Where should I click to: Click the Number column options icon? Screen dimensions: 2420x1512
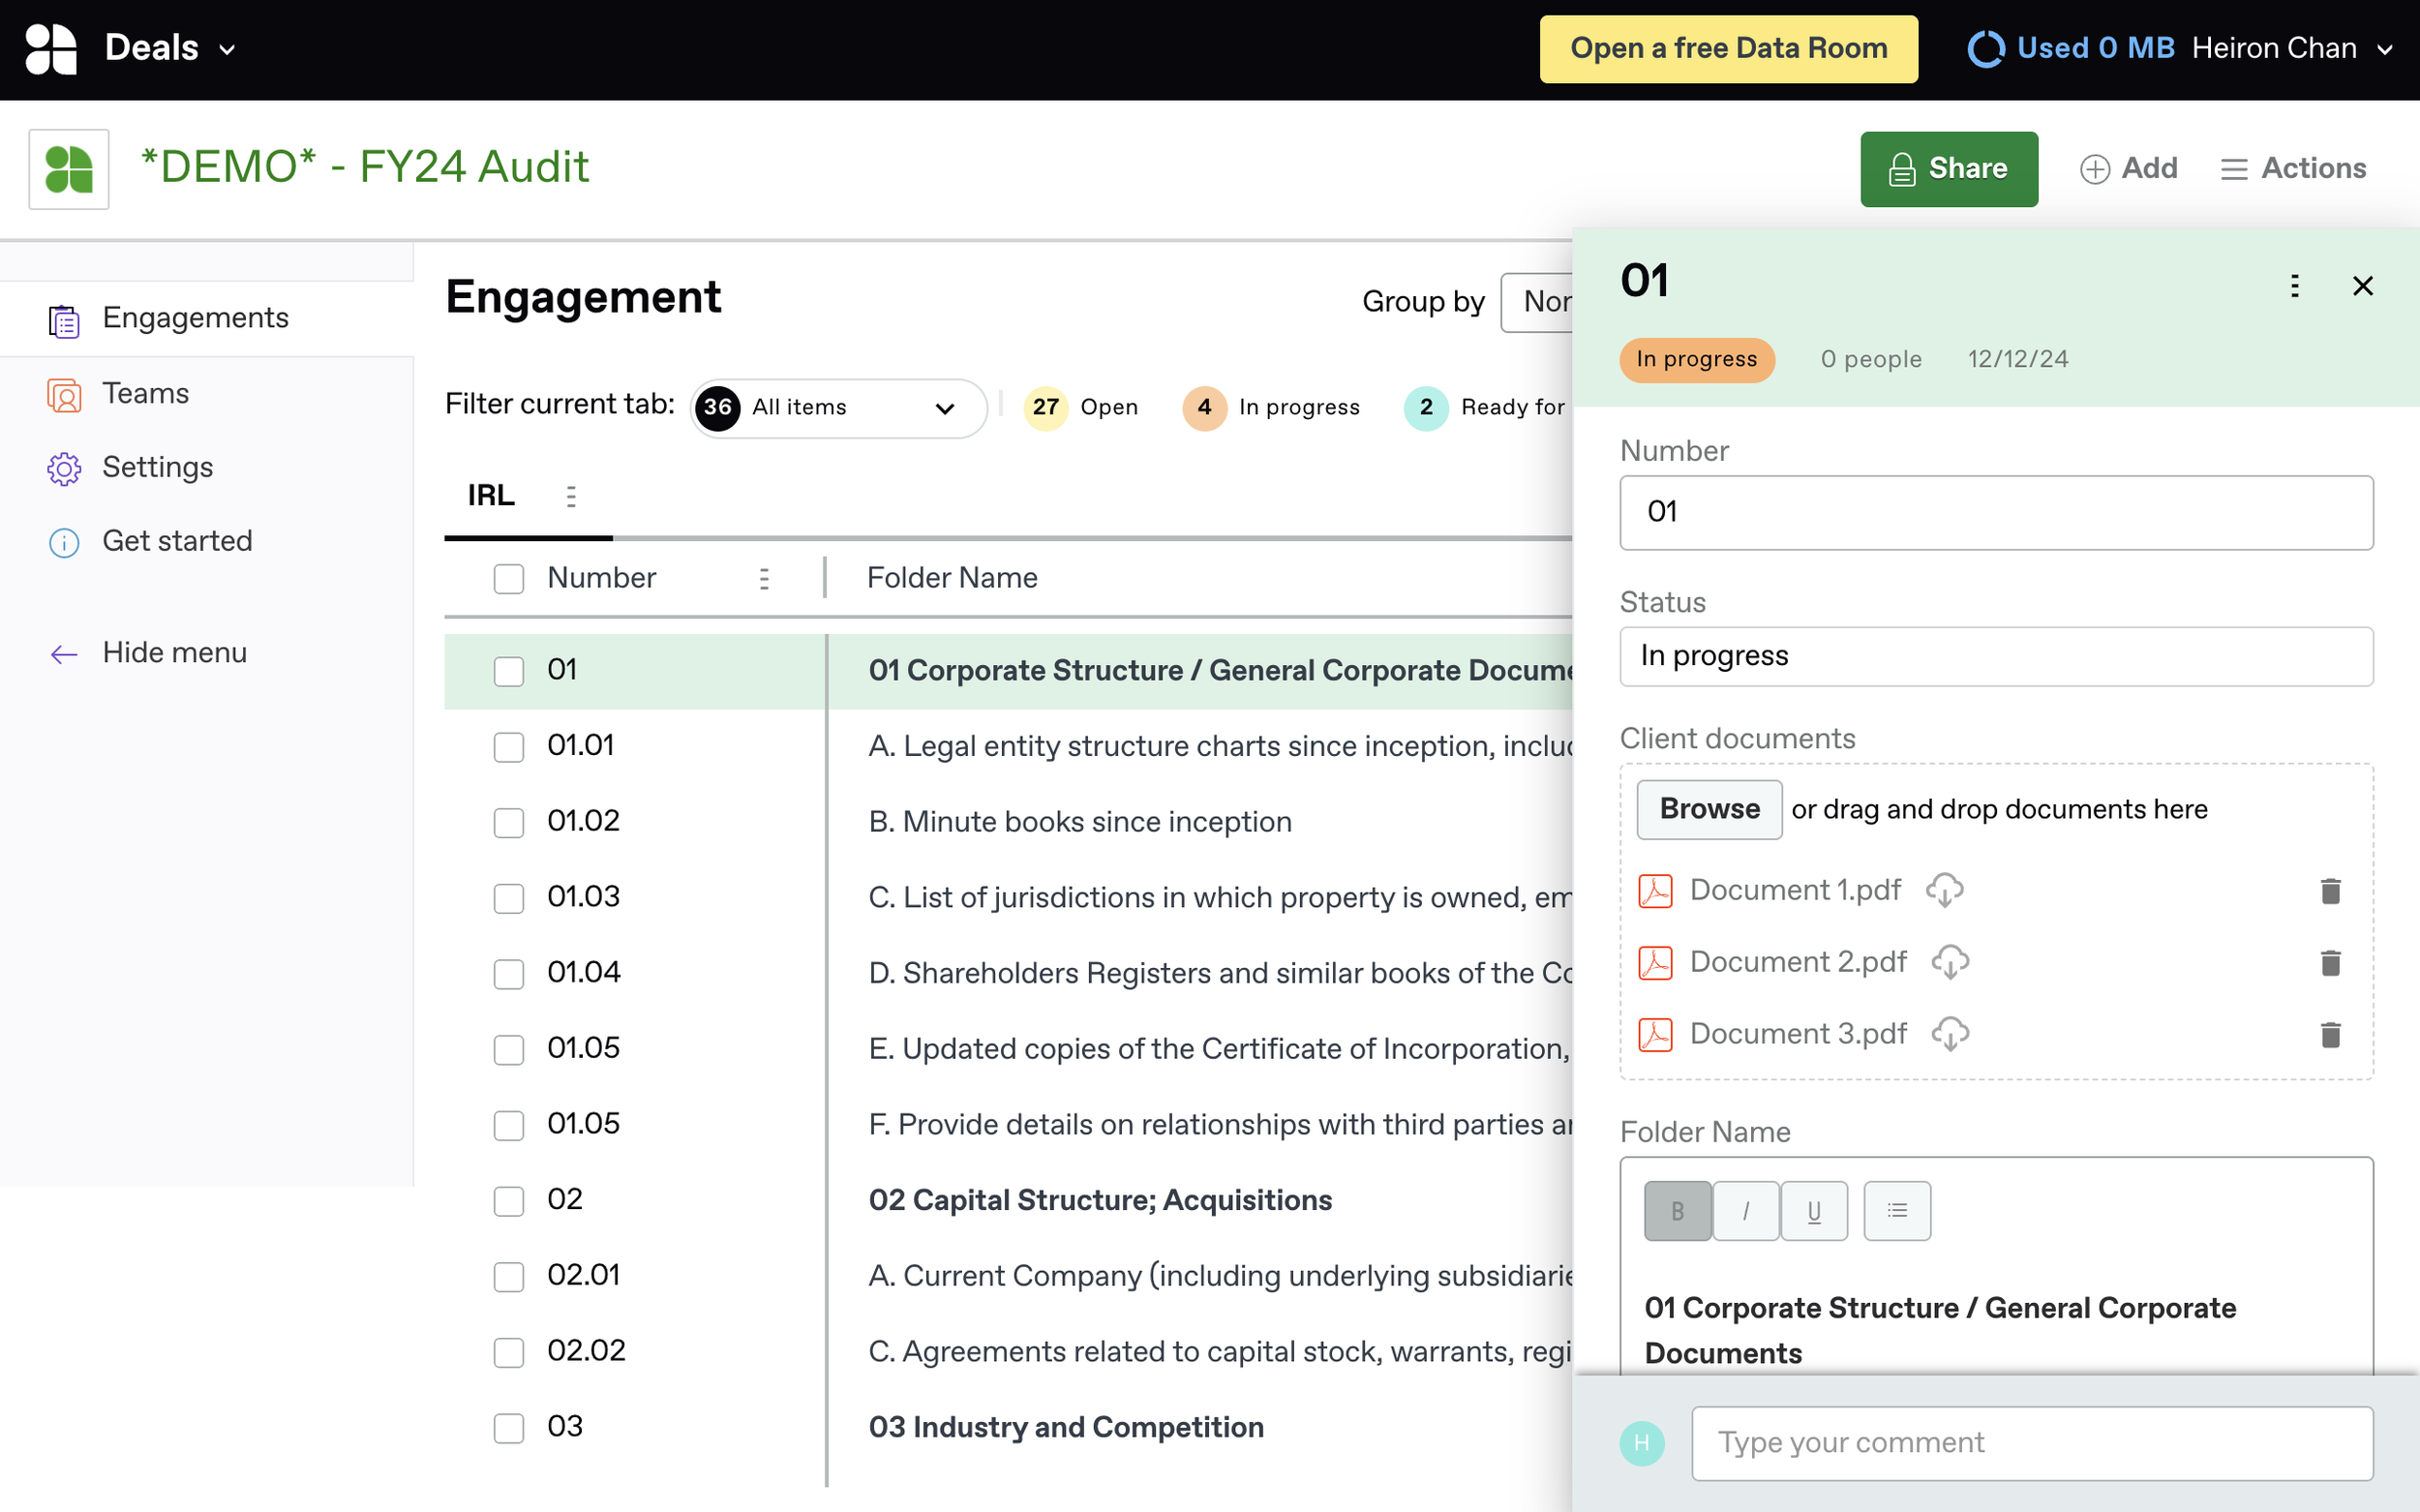[764, 578]
